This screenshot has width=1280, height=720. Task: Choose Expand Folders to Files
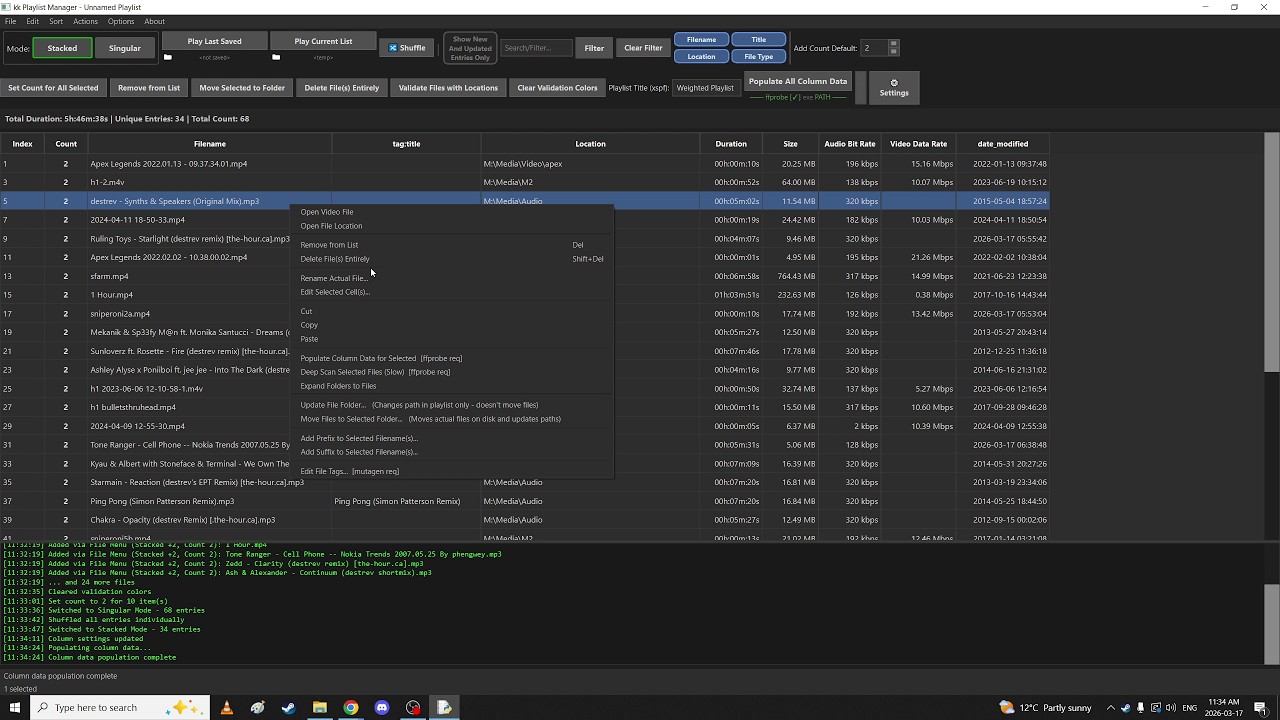[451, 386]
